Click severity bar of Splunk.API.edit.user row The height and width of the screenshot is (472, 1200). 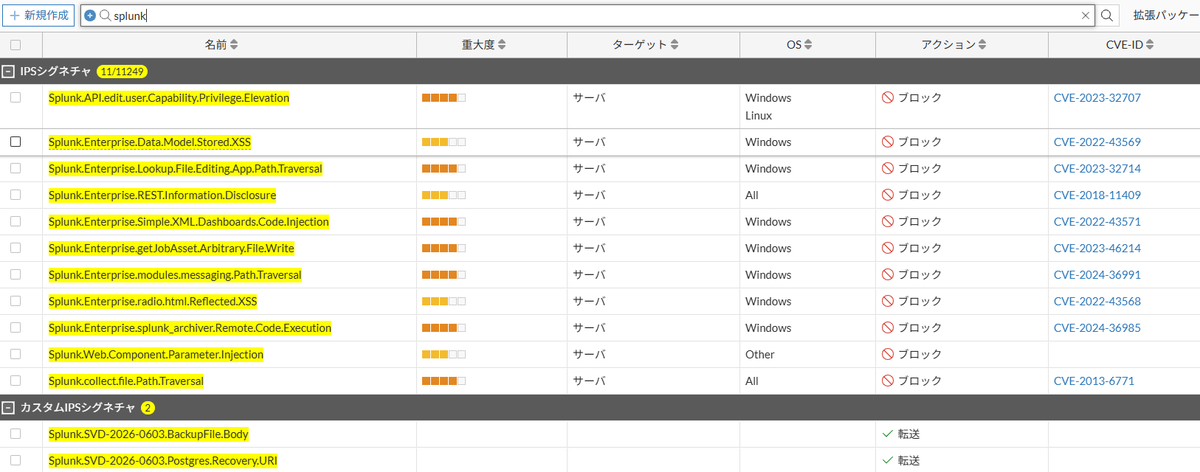(x=444, y=98)
